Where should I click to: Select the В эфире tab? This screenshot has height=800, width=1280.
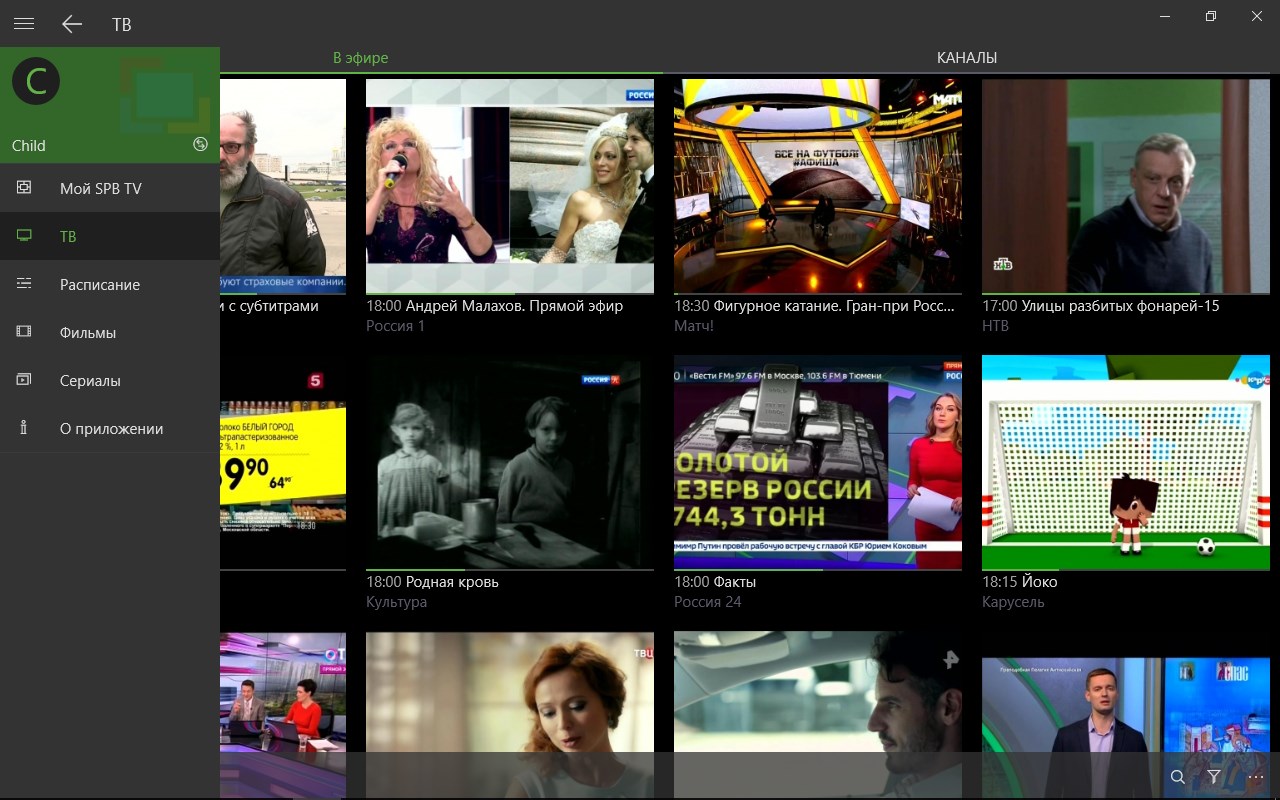pos(359,58)
